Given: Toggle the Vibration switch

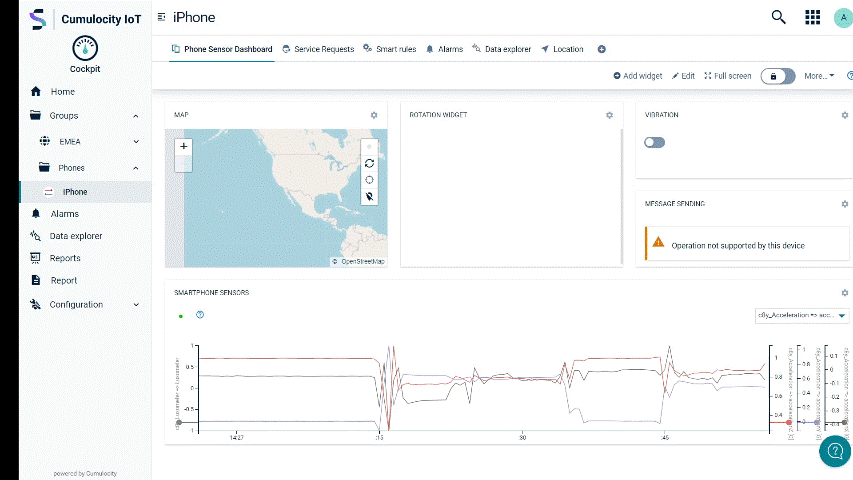Looking at the screenshot, I should [x=654, y=143].
